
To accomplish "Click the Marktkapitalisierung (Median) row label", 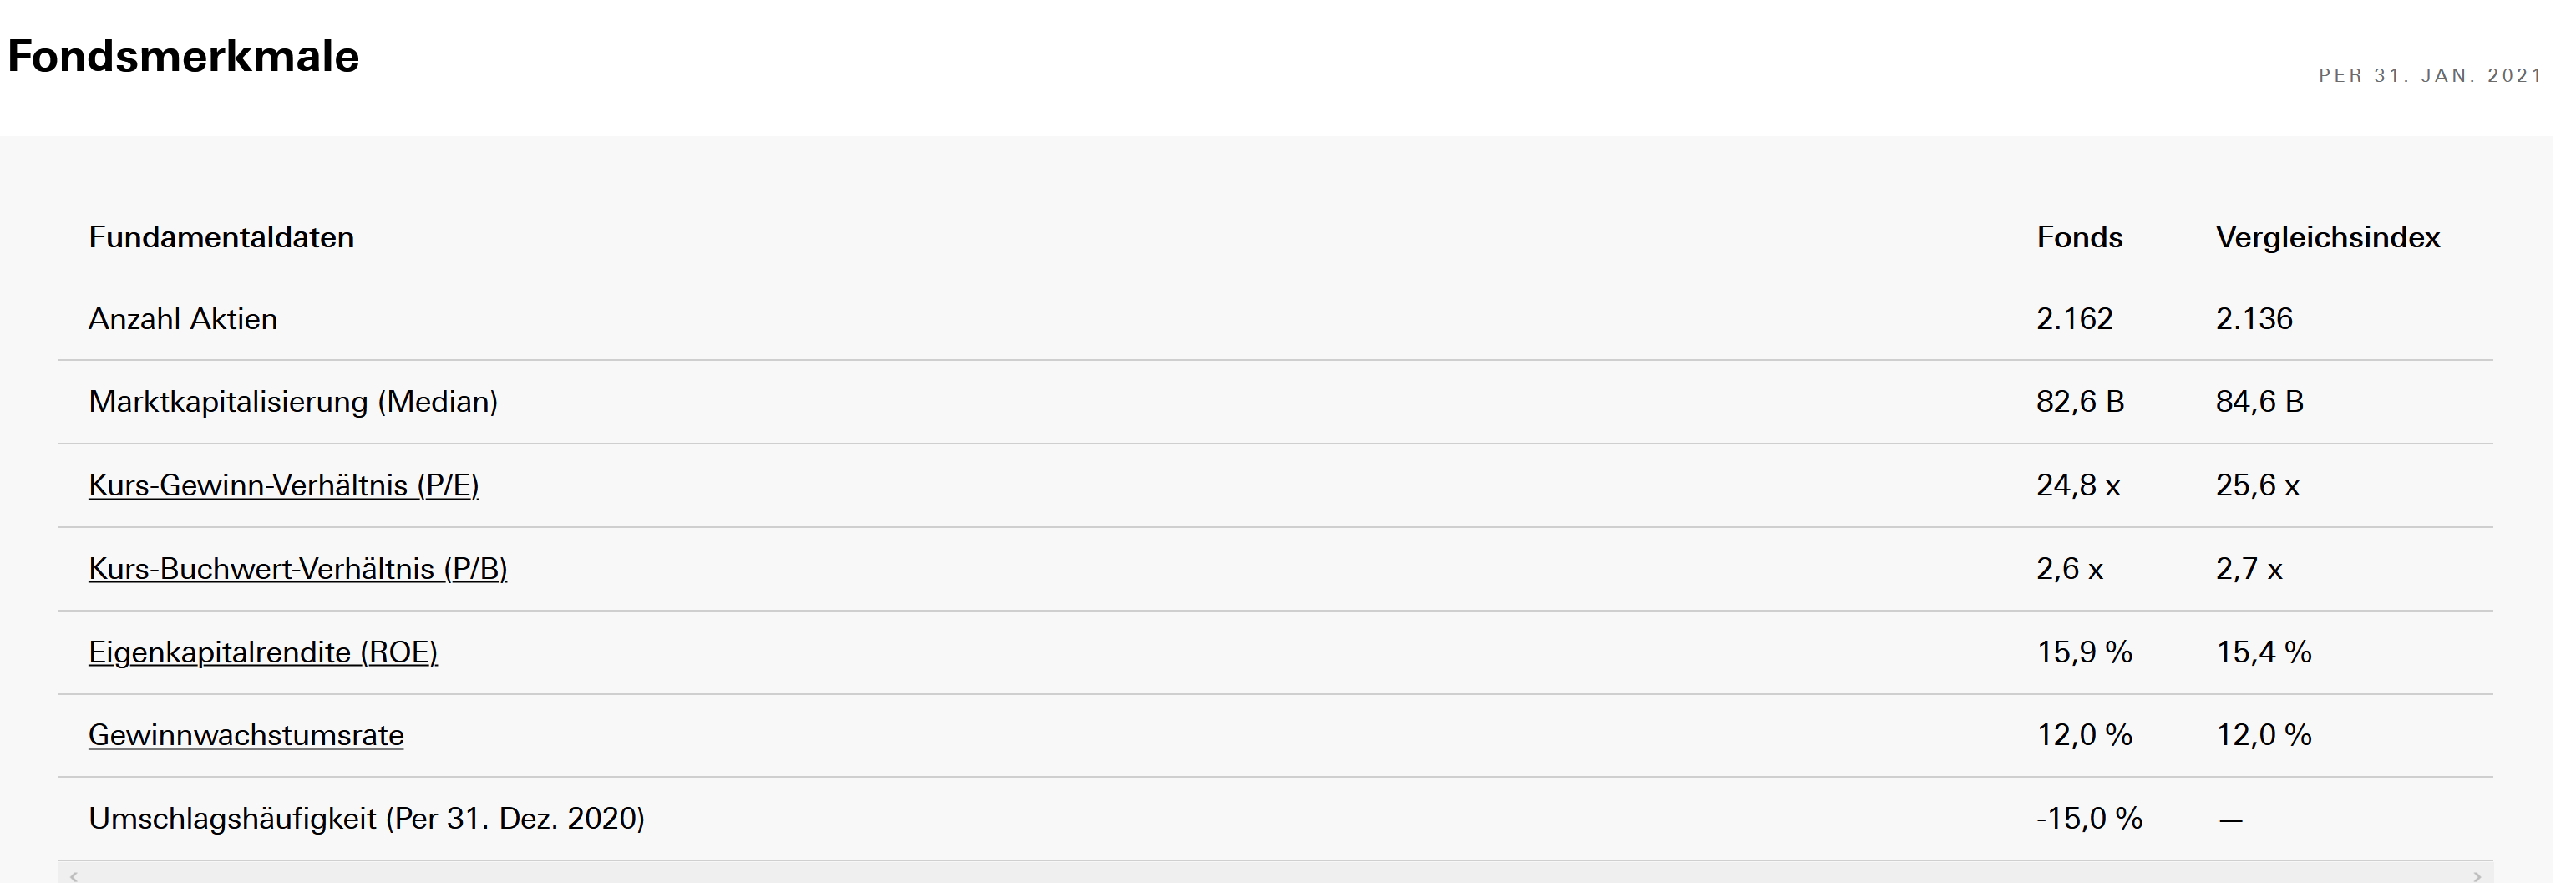I will click(293, 402).
